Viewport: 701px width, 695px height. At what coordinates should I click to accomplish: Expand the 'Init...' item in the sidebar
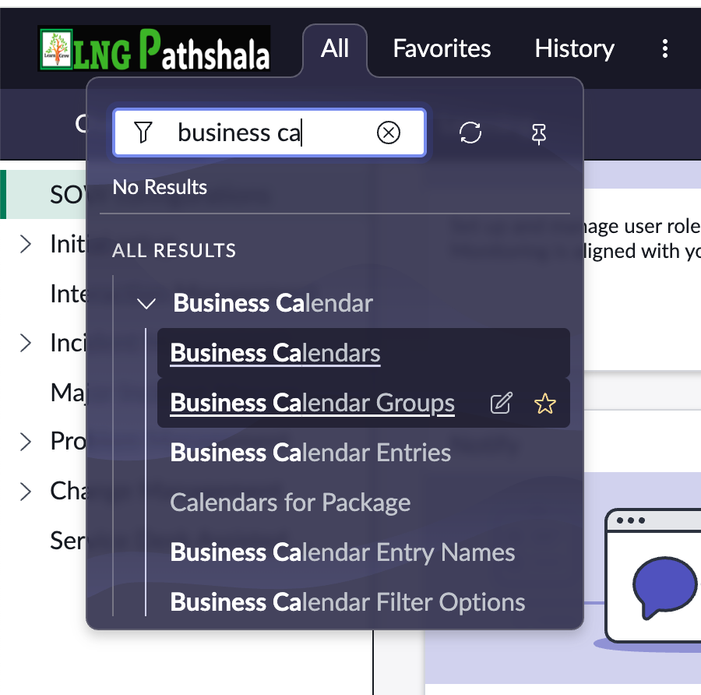pyautogui.click(x=26, y=244)
